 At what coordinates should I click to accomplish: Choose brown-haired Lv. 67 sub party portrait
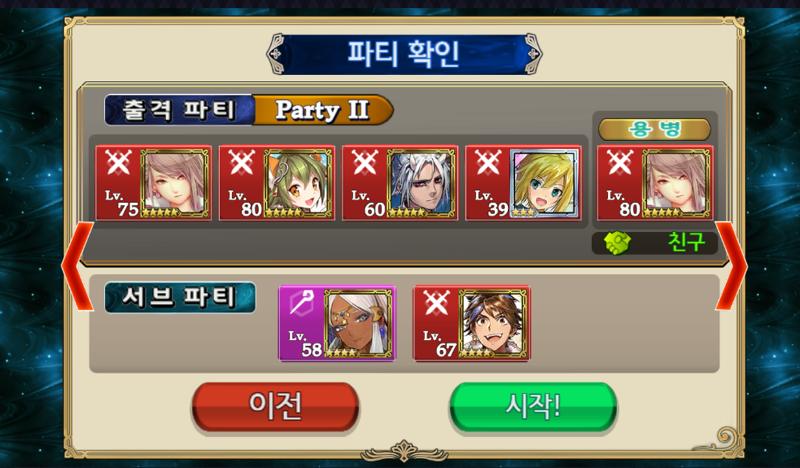[493, 324]
